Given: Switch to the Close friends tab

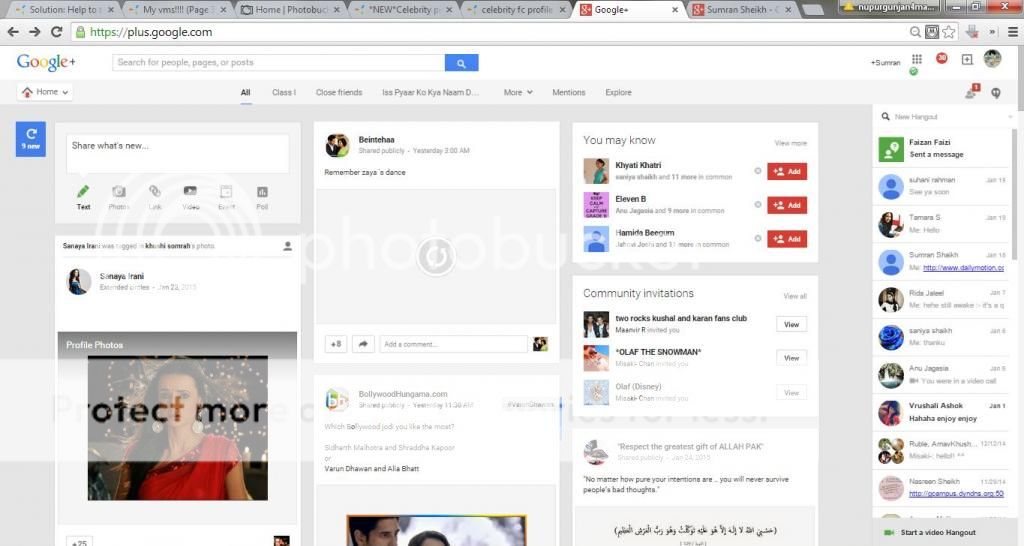Looking at the screenshot, I should tap(339, 93).
